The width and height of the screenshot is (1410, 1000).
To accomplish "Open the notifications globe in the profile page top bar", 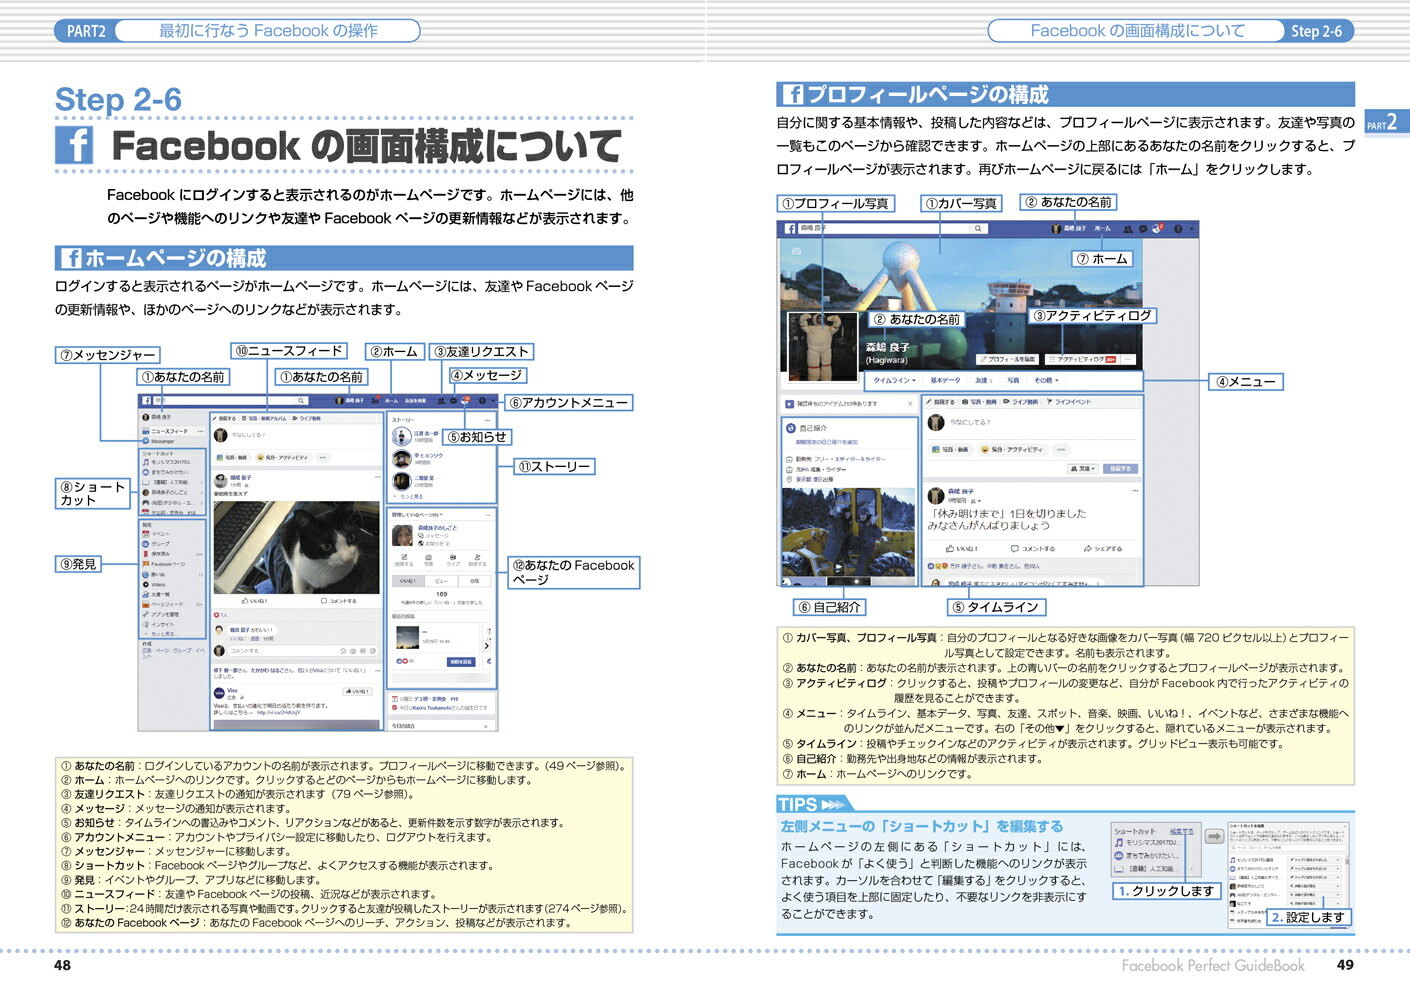I will (1158, 228).
